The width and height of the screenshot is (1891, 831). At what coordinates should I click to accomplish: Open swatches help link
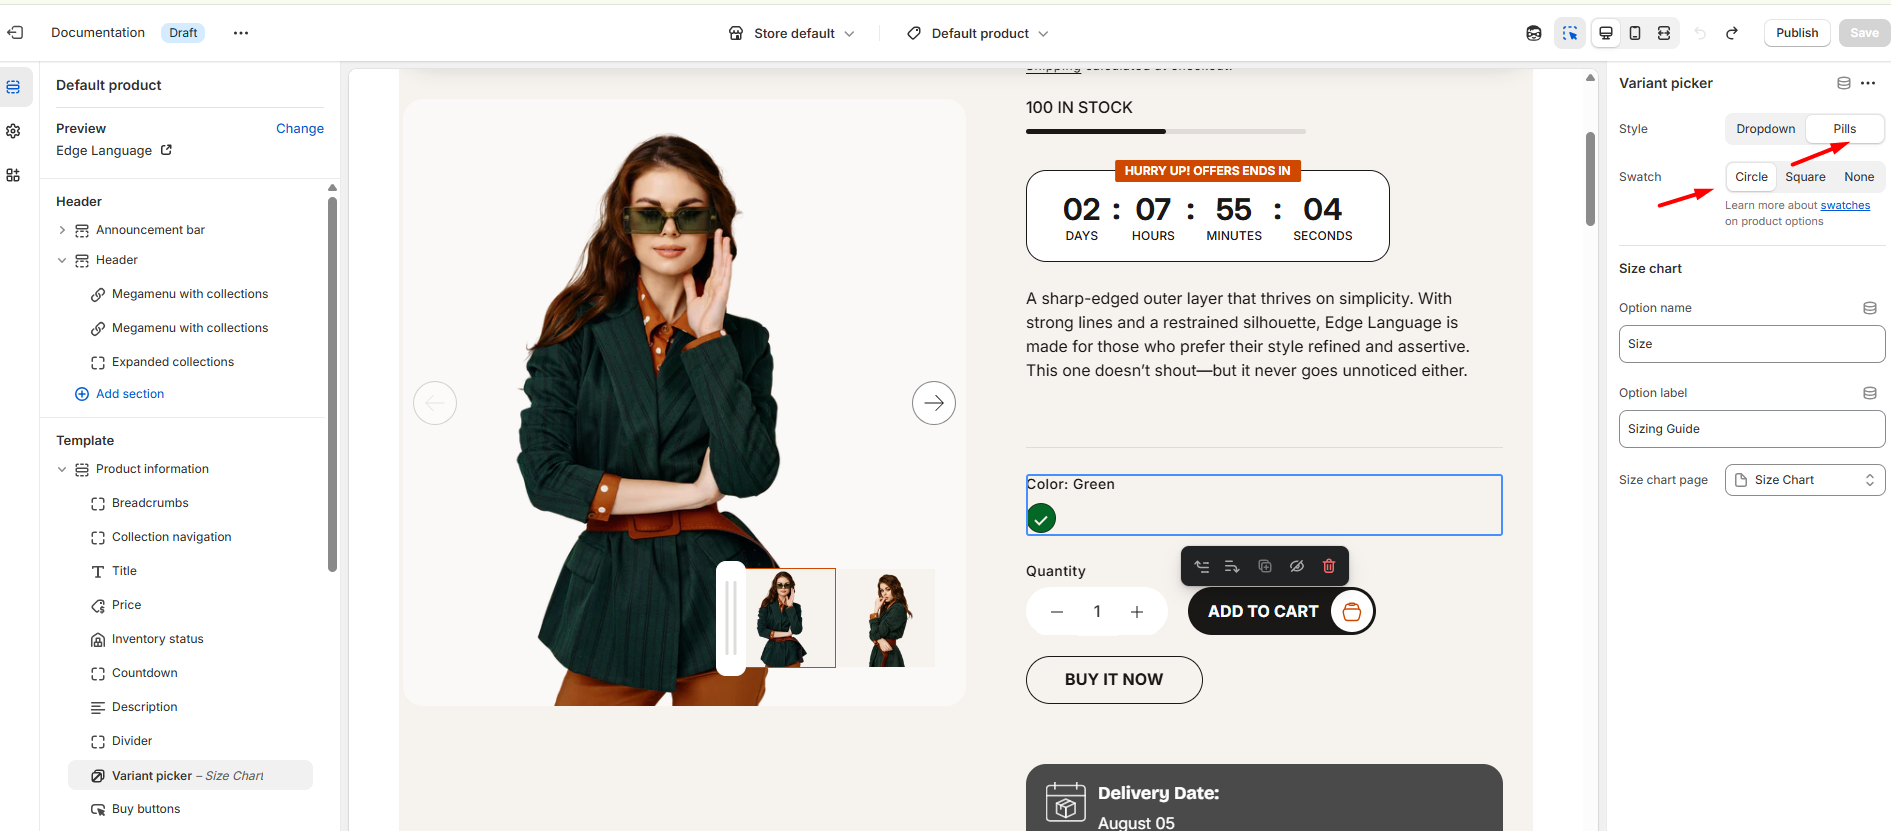[x=1845, y=206]
